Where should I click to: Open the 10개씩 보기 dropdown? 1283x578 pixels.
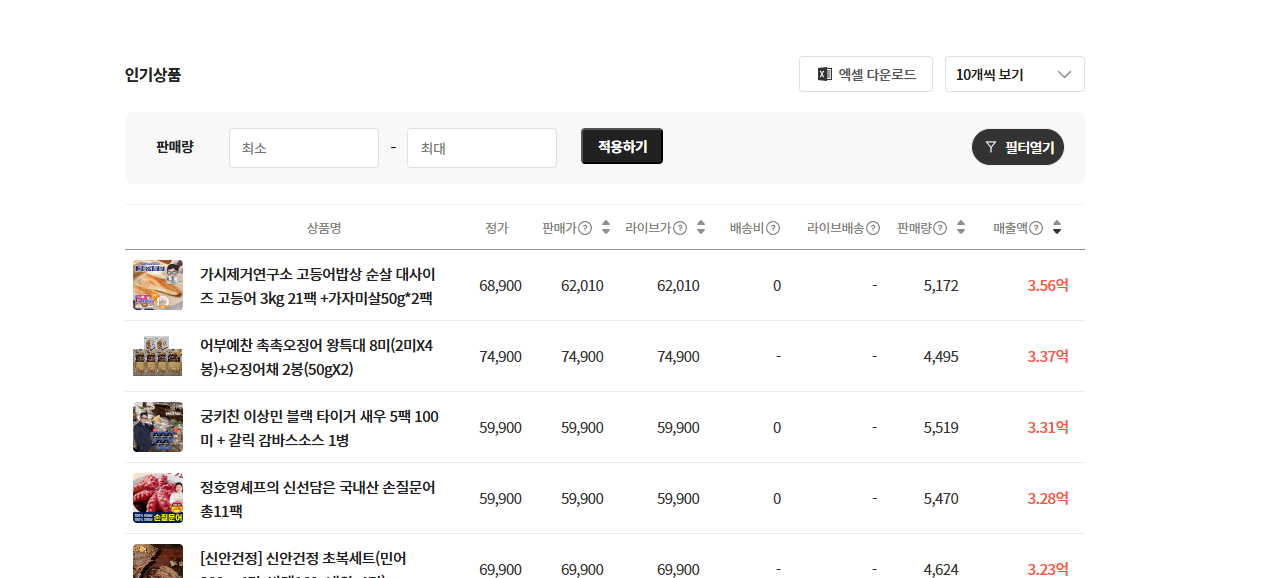[x=1014, y=74]
